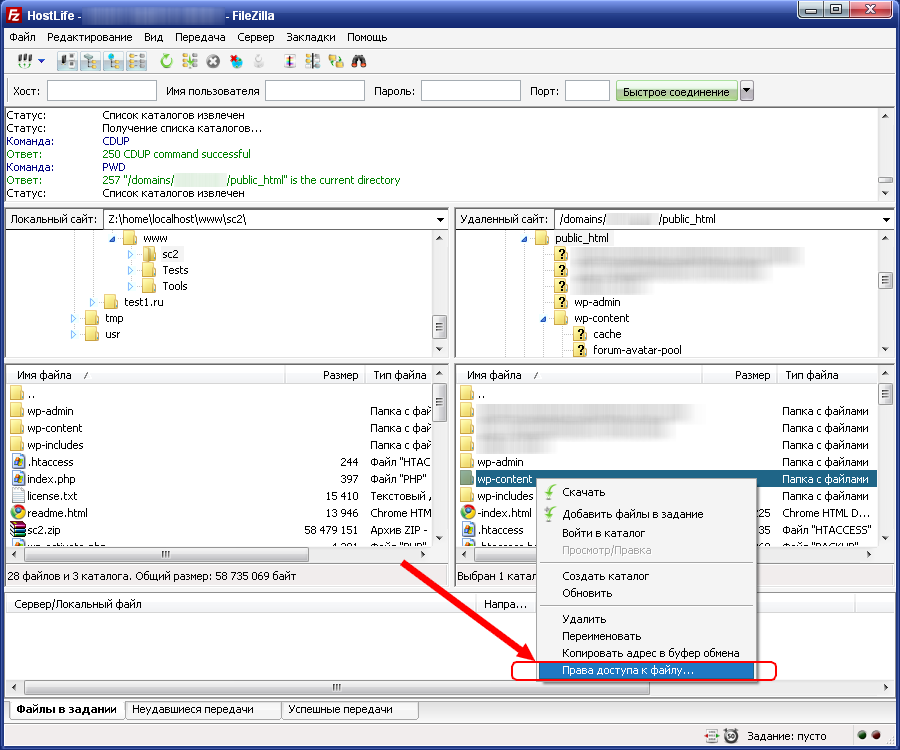Open the Удаленный сайт path dropdown
Screen dimensions: 900x750
pyautogui.click(x=886, y=219)
